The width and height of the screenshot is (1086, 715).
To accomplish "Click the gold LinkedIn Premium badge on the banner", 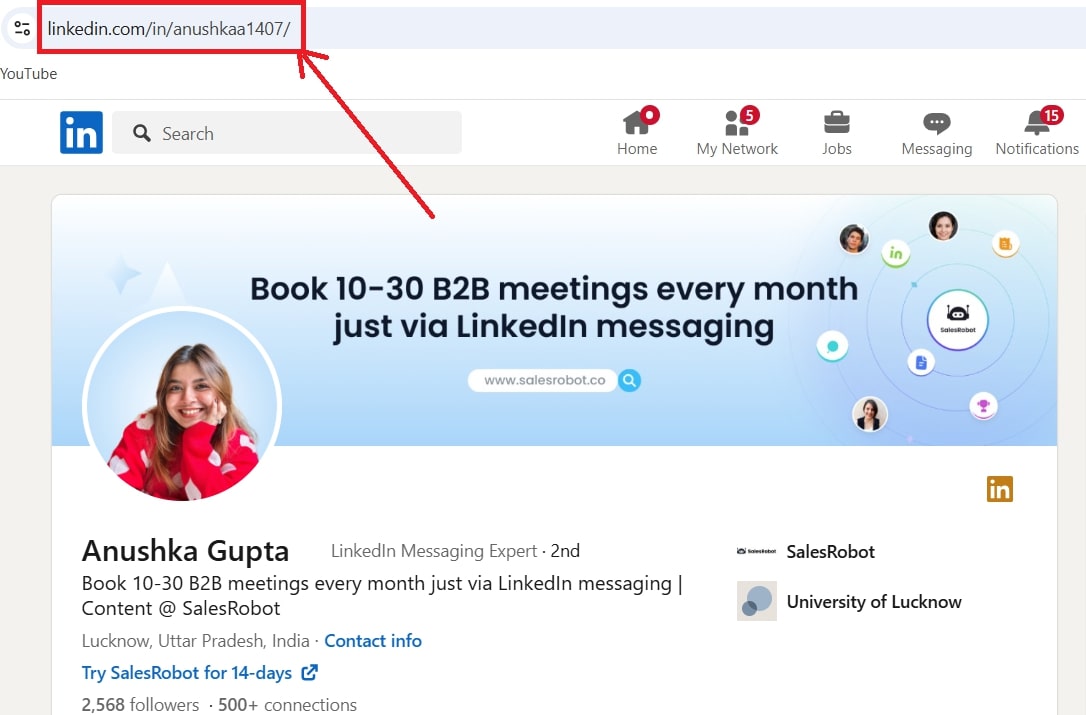I will [999, 489].
